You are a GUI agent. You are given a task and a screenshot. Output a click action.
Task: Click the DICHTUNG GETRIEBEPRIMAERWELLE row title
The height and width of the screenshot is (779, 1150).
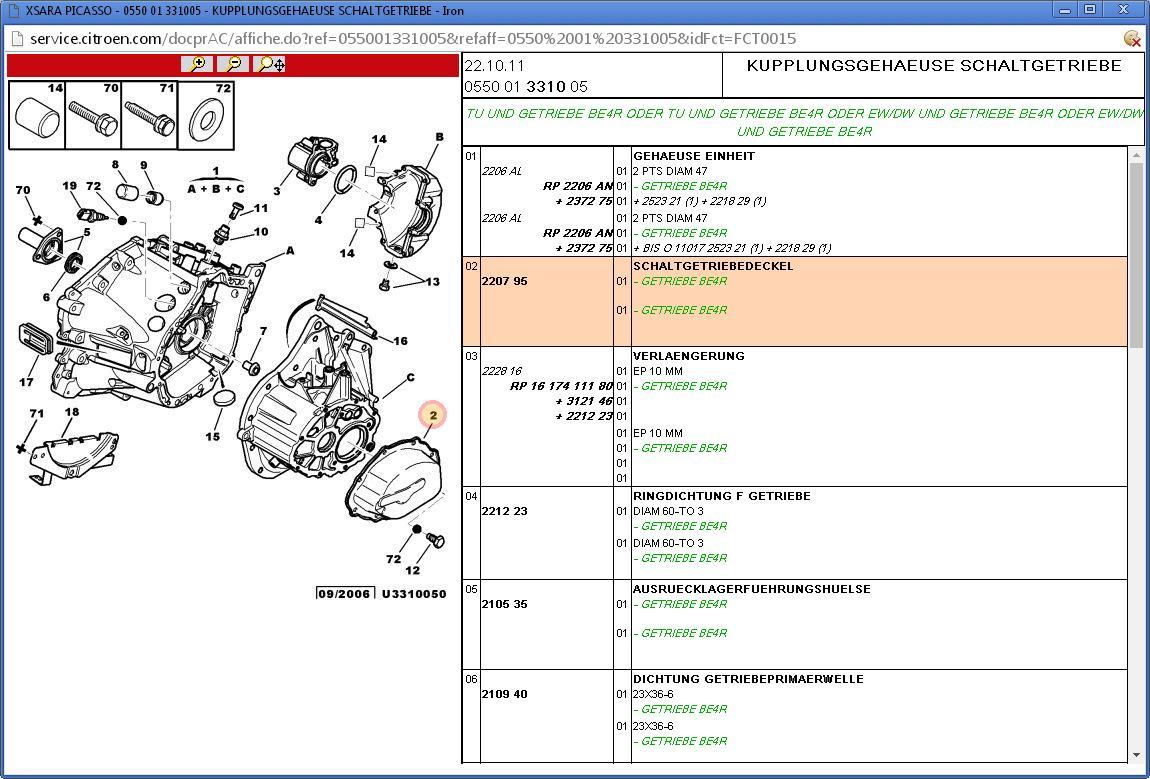[748, 679]
